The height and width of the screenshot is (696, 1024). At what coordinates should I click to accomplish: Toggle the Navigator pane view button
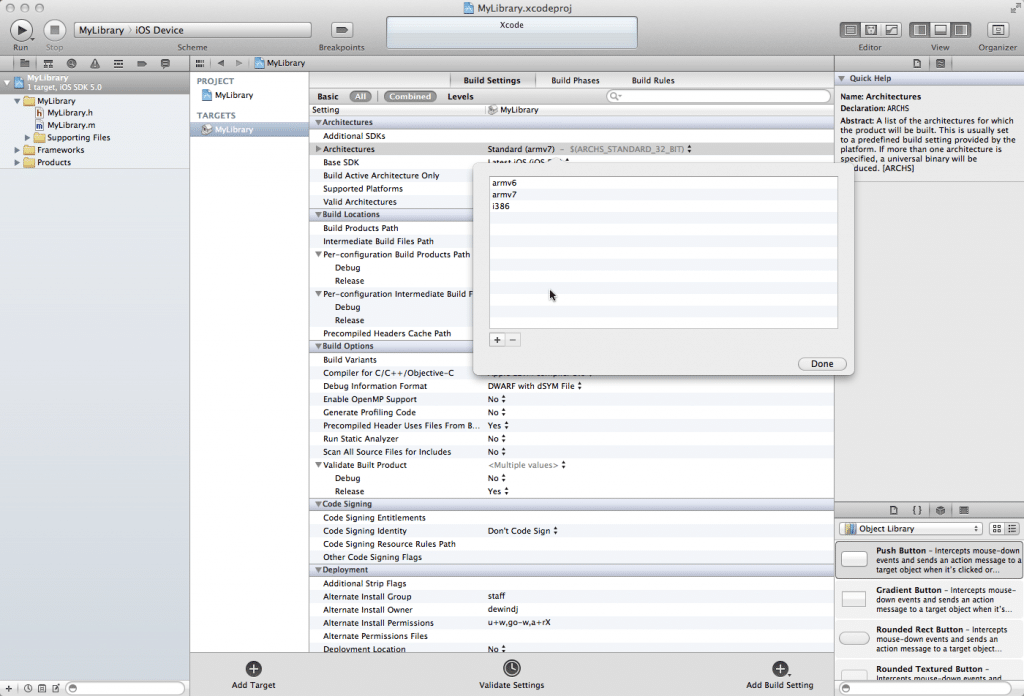point(920,30)
